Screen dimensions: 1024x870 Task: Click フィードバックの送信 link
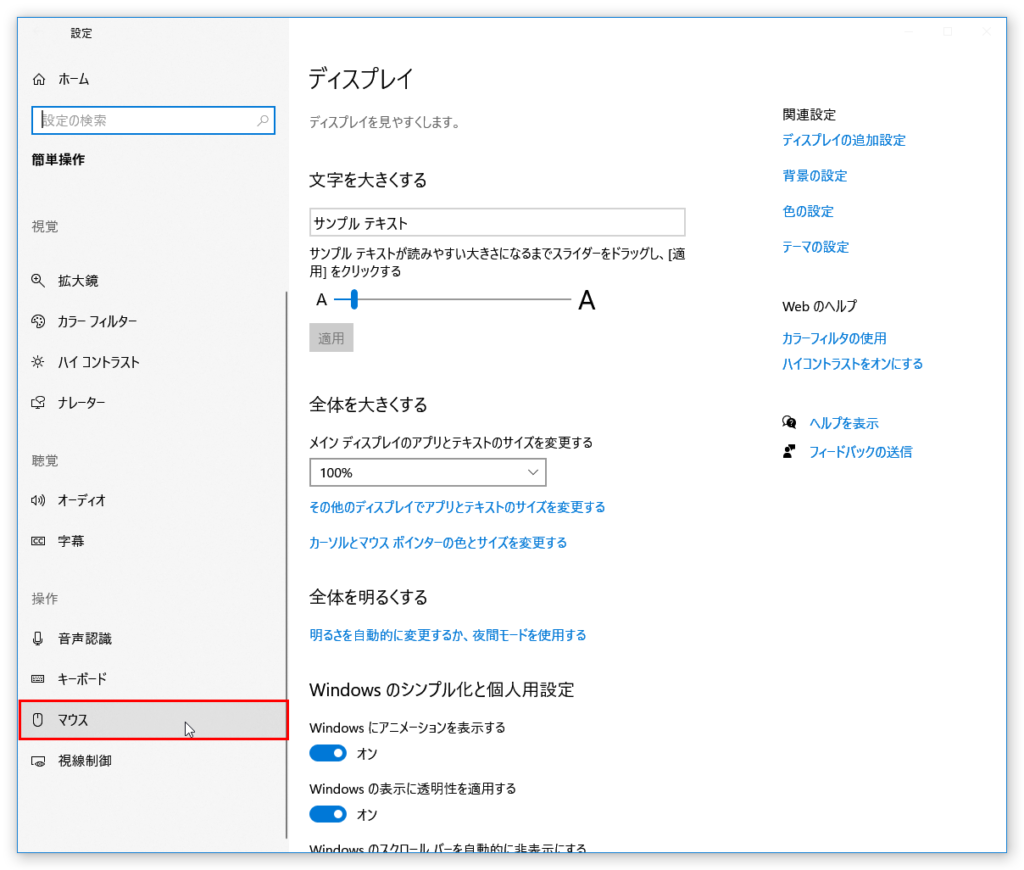(x=861, y=452)
